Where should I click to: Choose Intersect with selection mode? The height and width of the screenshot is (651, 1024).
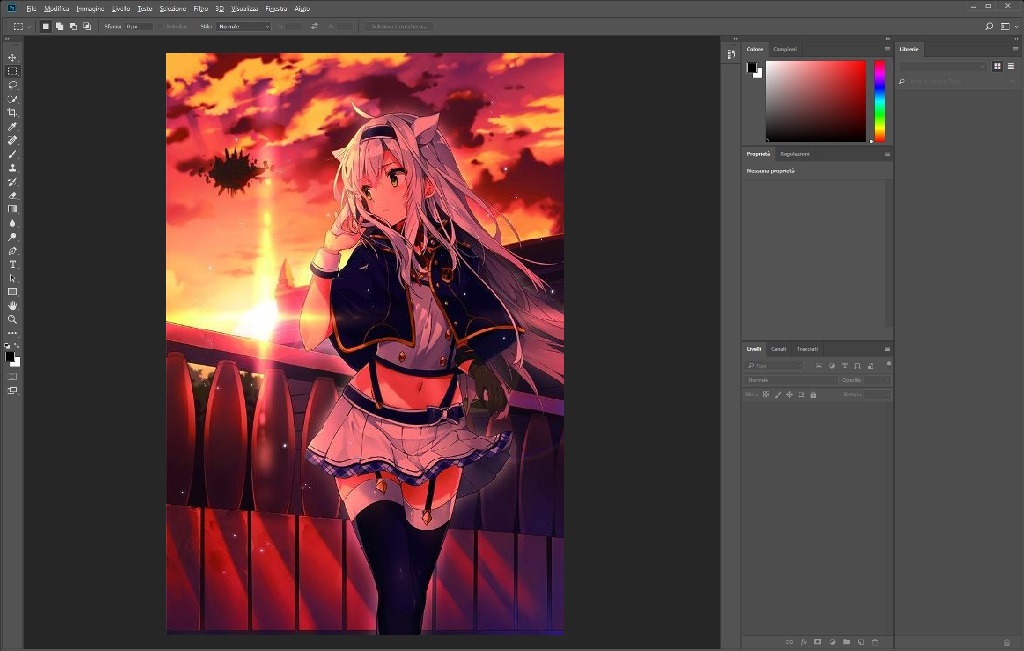click(87, 26)
